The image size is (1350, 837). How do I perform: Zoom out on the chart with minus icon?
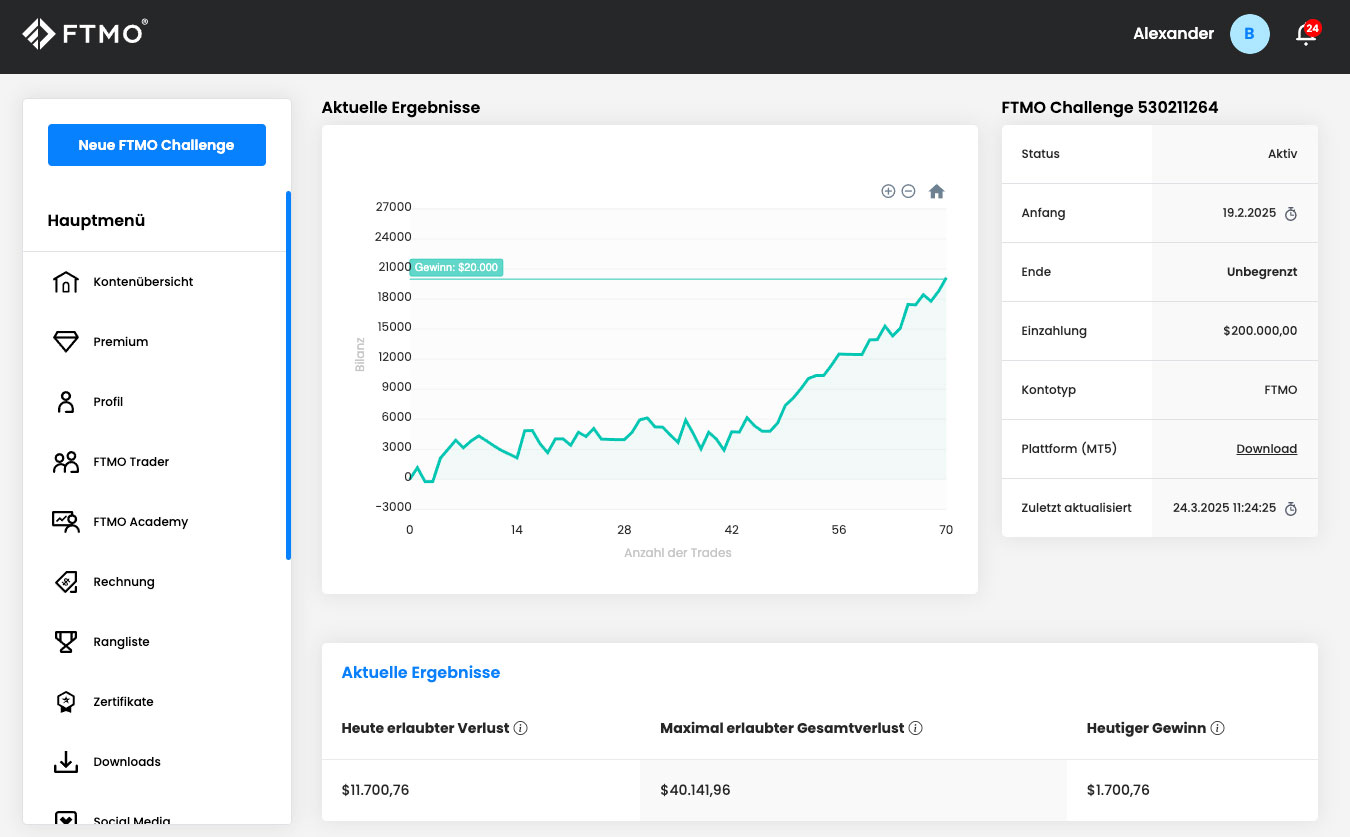908,191
